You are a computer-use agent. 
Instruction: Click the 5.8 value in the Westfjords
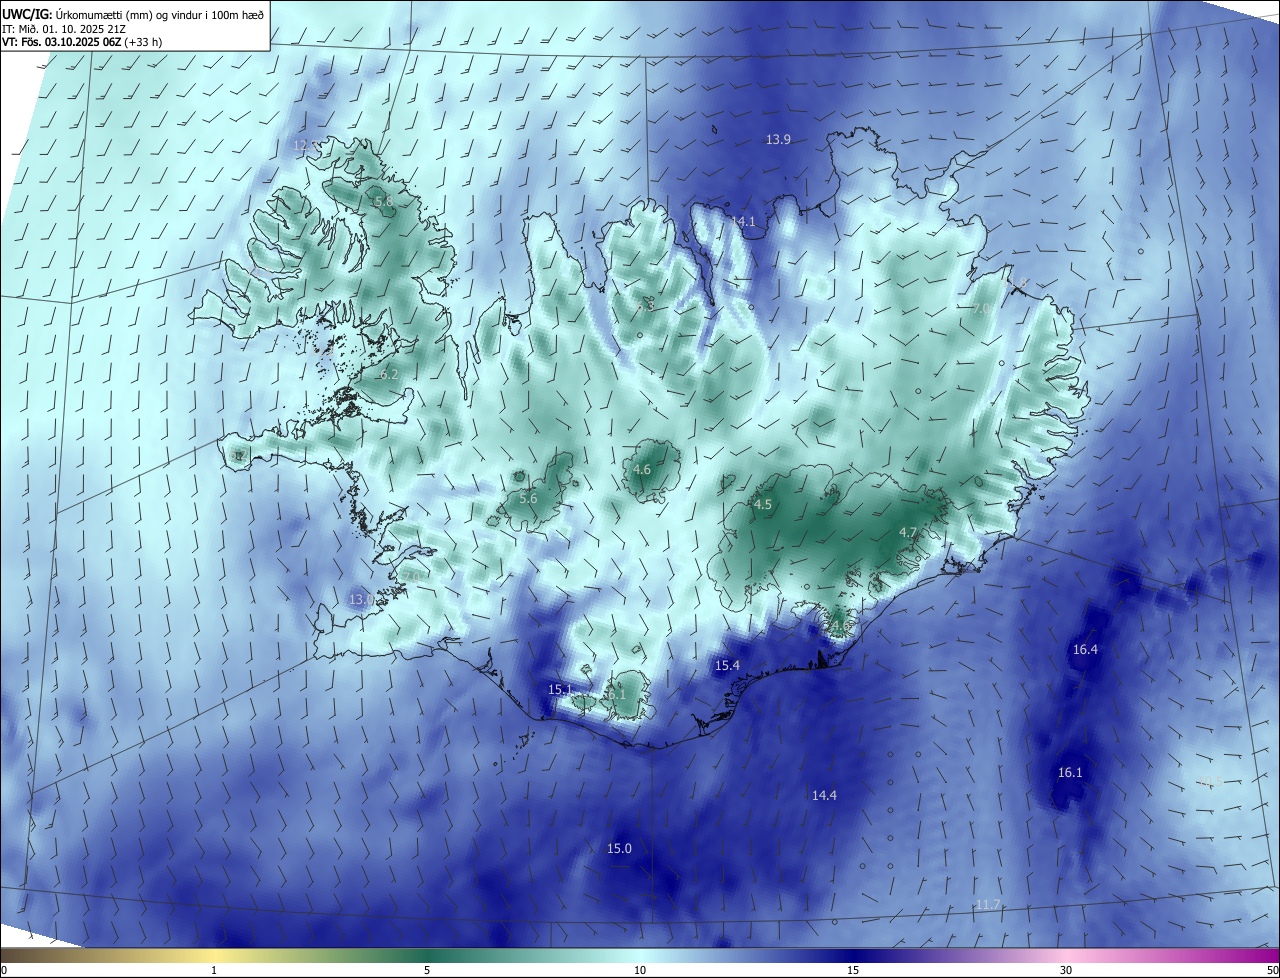383,202
